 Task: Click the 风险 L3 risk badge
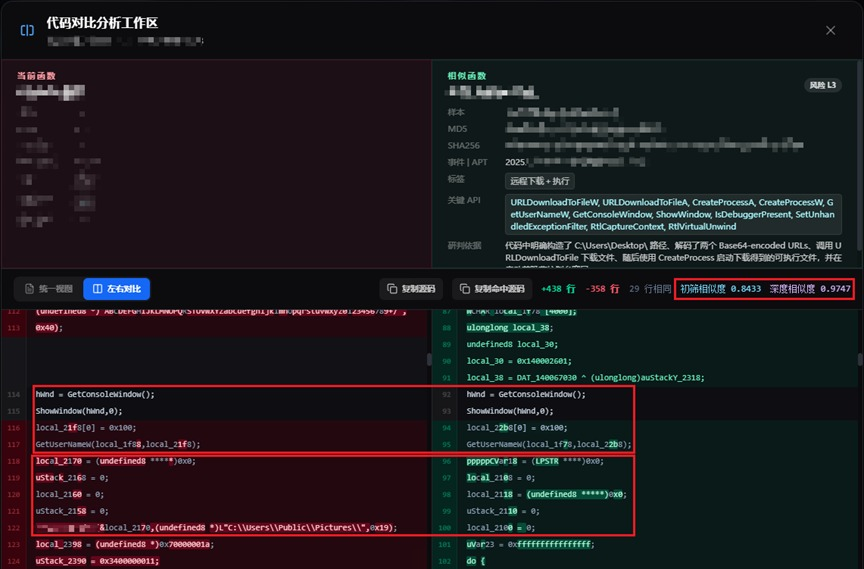(x=823, y=85)
